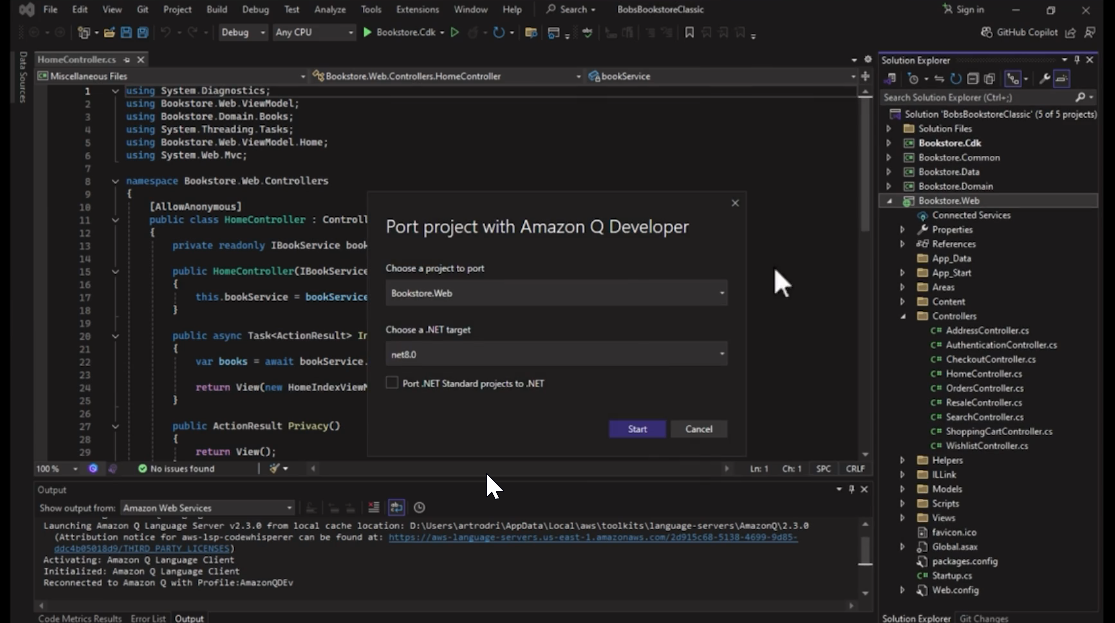Open GitHub Copilot in title bar
This screenshot has width=1115, height=623.
[1020, 32]
